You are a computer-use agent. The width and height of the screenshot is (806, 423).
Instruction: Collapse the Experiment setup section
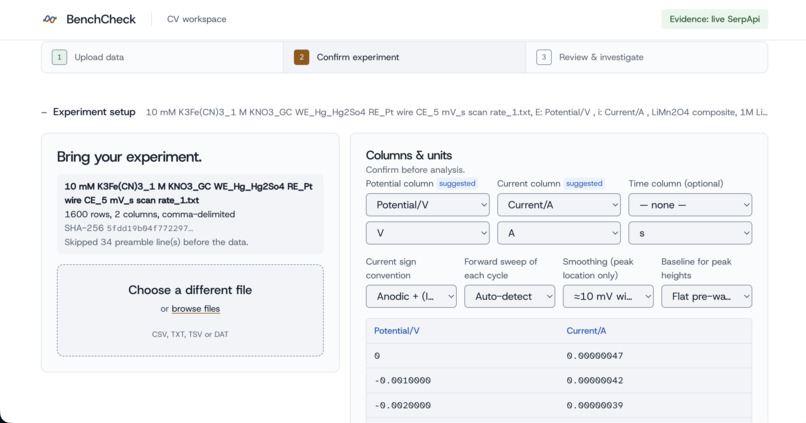click(x=88, y=112)
